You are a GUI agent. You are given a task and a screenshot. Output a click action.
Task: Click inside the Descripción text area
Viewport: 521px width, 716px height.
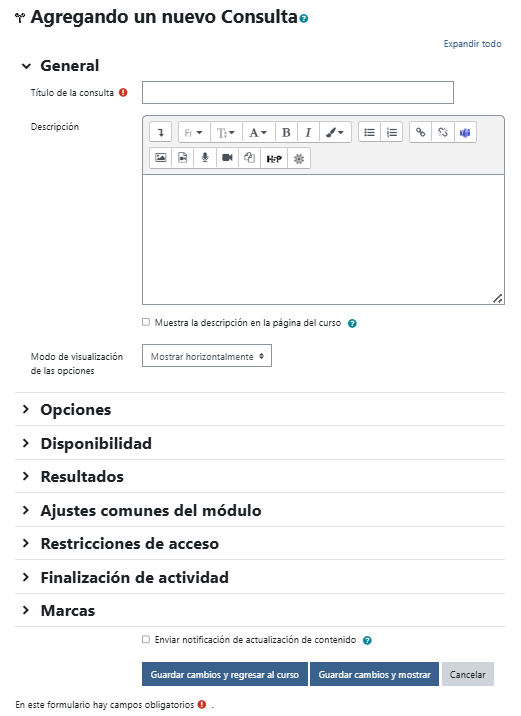[x=323, y=239]
